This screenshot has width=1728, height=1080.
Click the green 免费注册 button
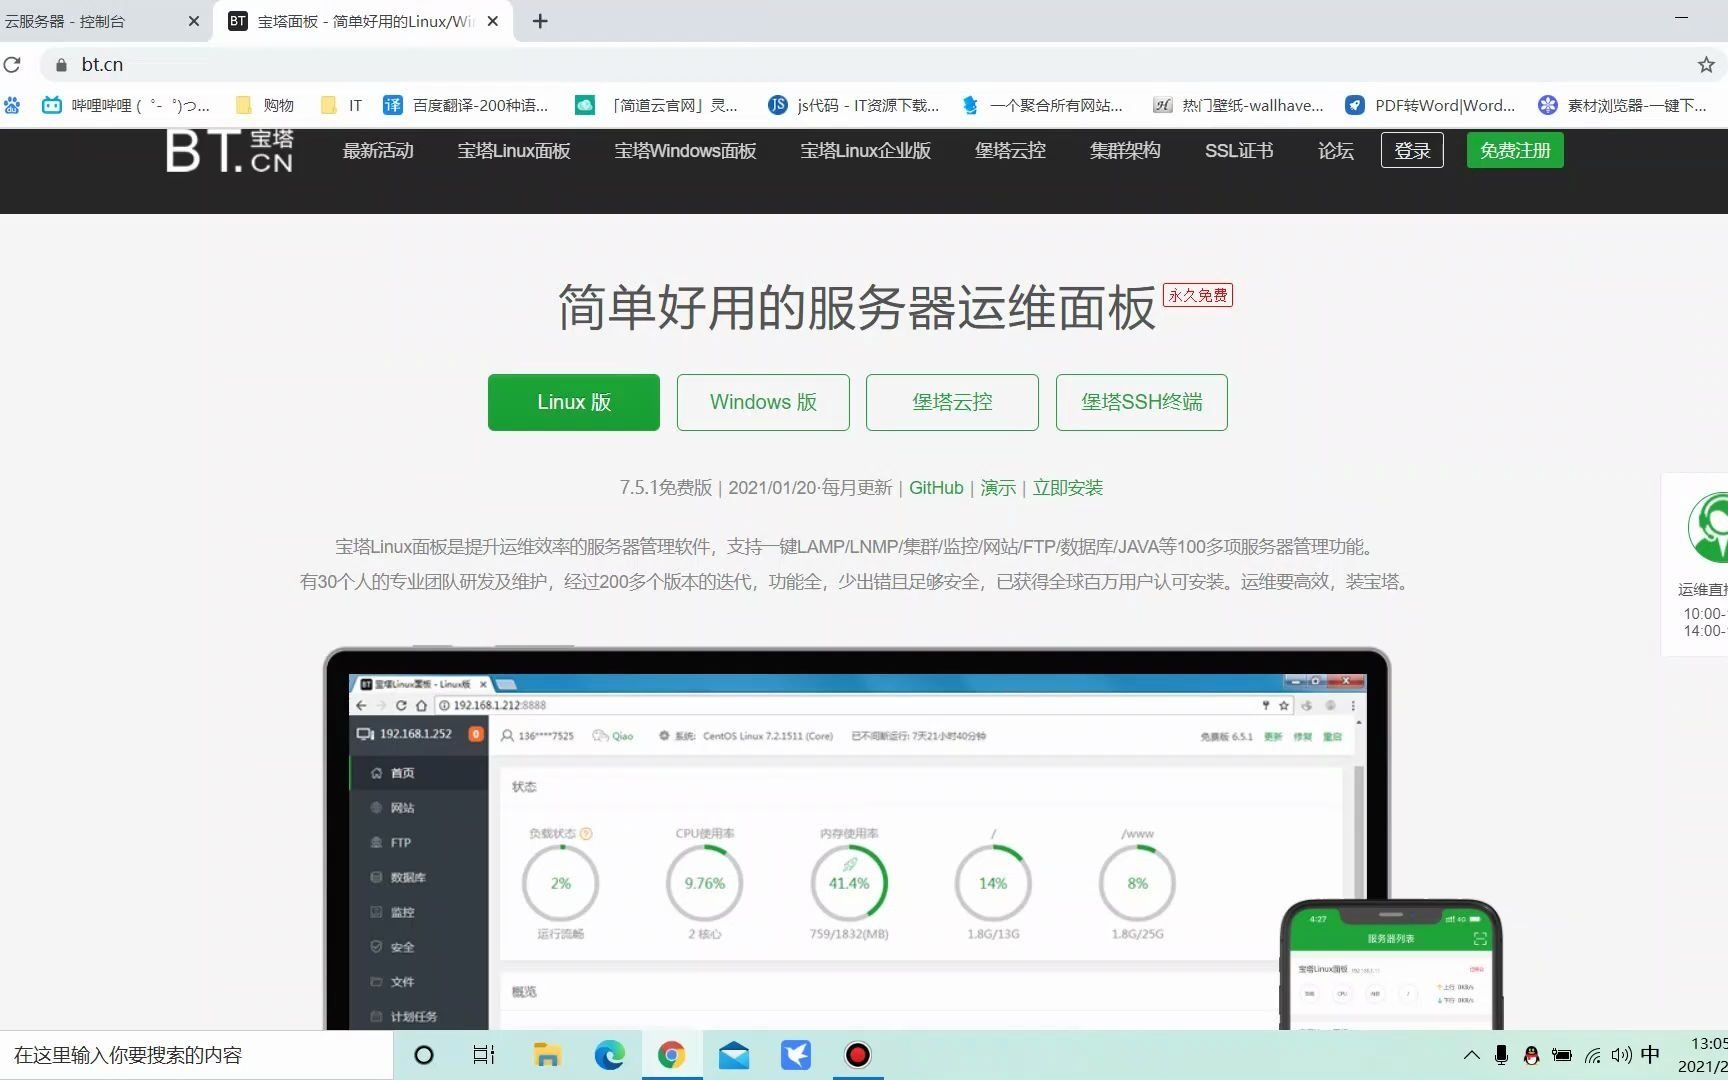1515,150
